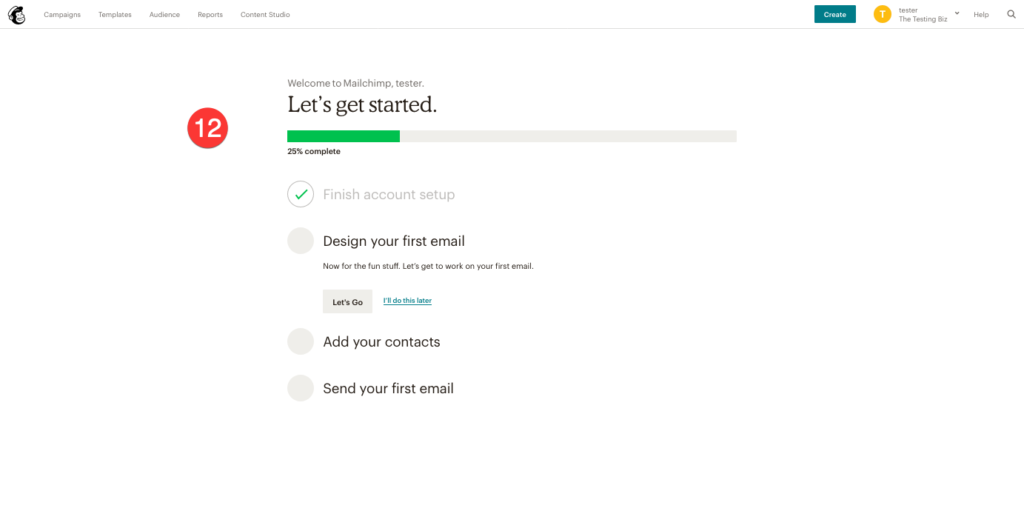Expand the Send your first email step
The height and width of the screenshot is (511, 1024).
pyautogui.click(x=388, y=388)
